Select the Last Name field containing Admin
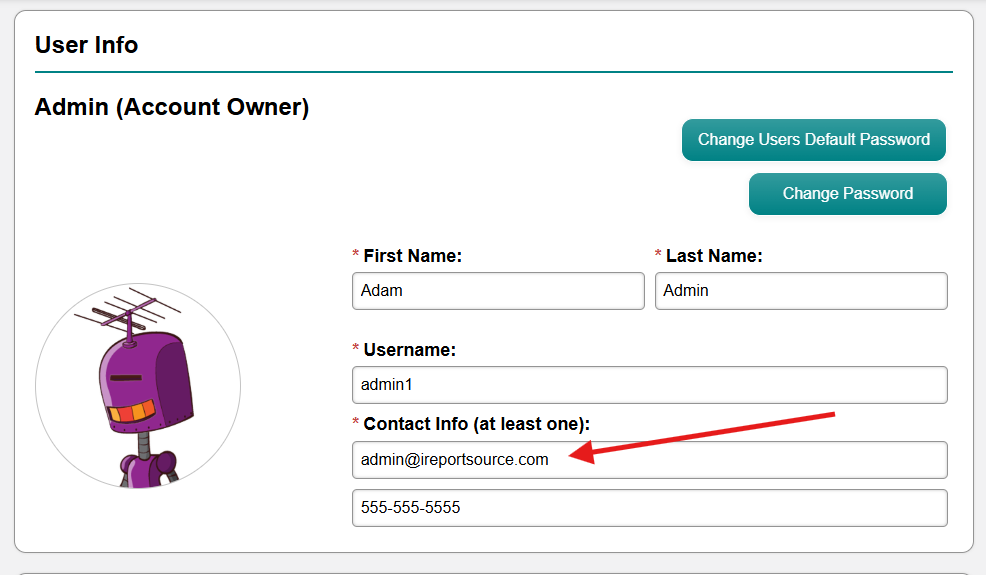The image size is (986, 575). [801, 291]
